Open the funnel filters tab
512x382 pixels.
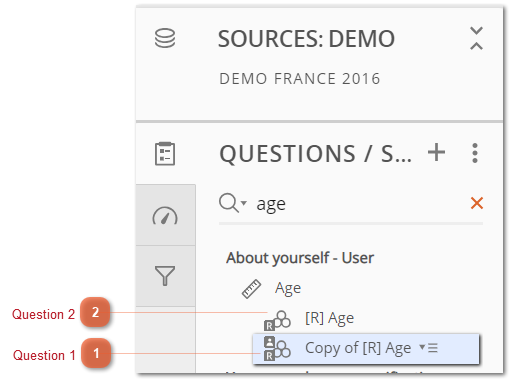[x=165, y=276]
